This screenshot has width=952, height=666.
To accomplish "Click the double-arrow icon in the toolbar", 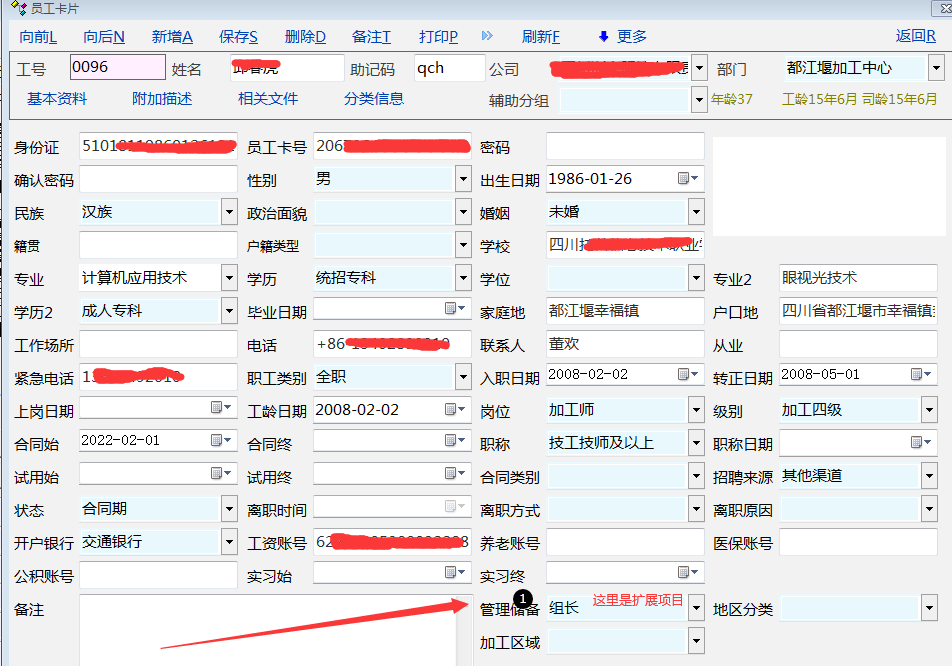I will tap(487, 36).
